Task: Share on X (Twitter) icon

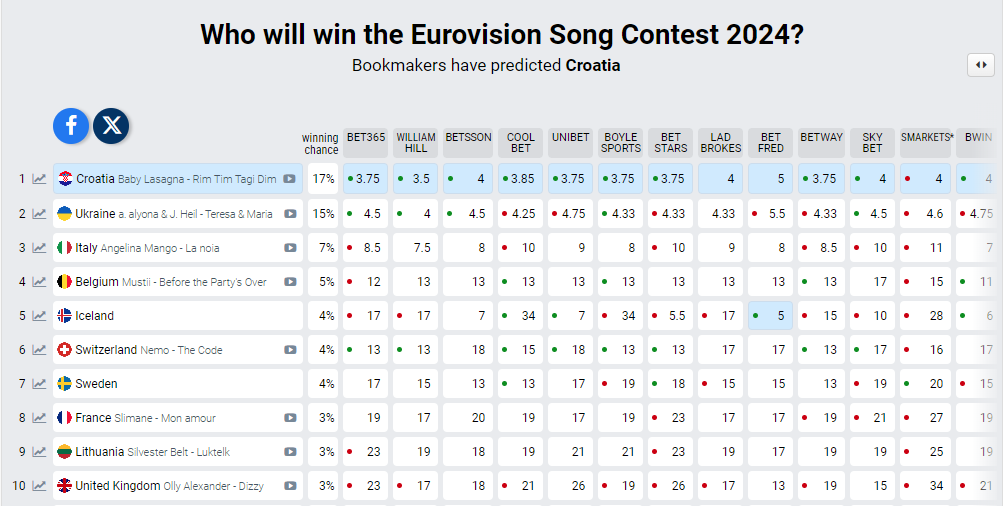Action: (112, 126)
